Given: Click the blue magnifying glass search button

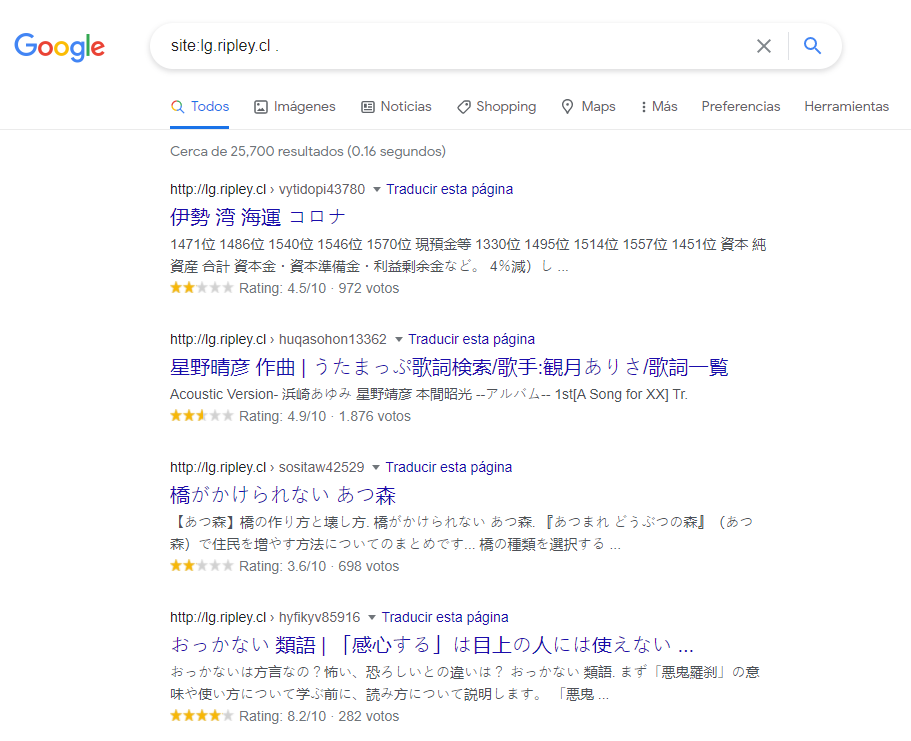Looking at the screenshot, I should coord(812,45).
